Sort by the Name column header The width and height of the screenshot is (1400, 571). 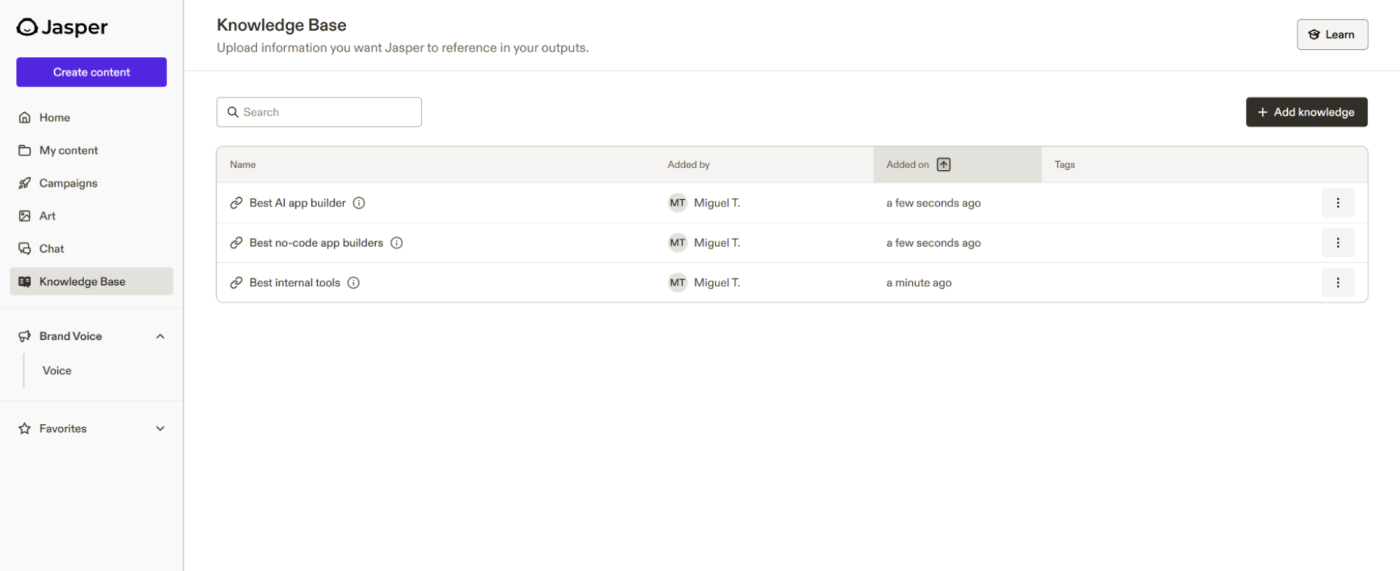[x=243, y=165]
